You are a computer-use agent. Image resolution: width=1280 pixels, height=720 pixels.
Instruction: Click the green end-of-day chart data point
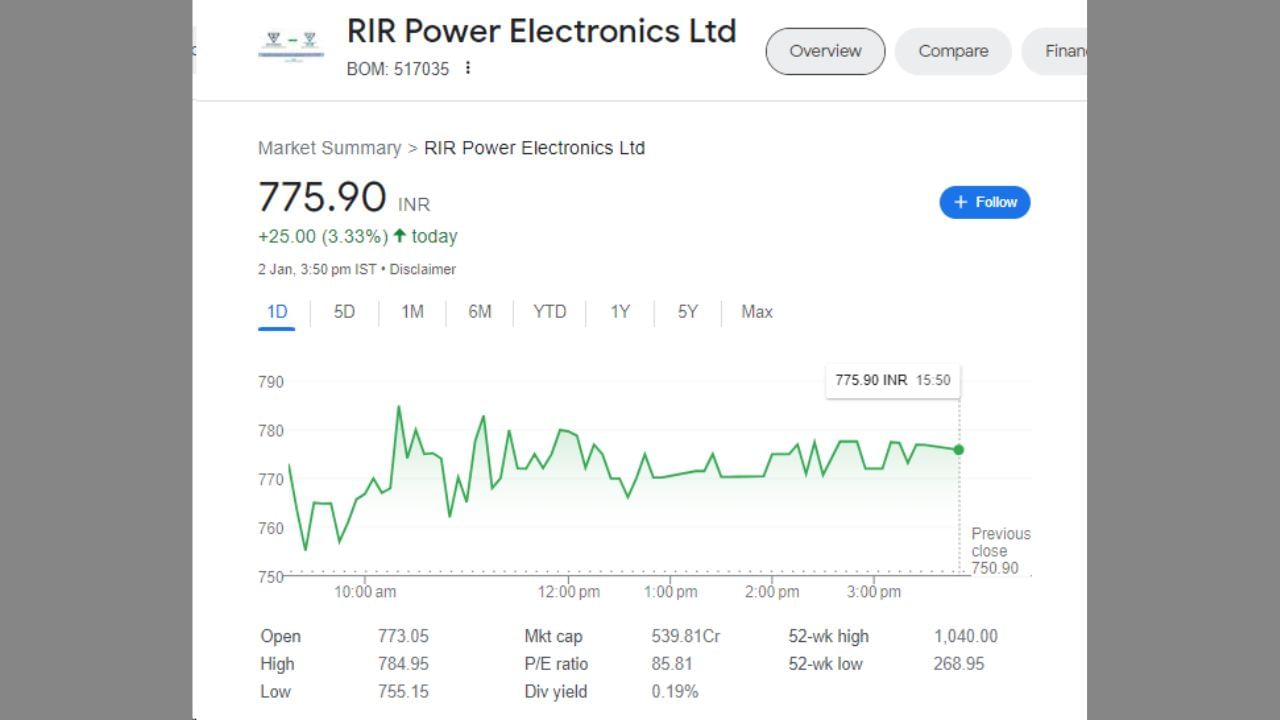point(959,450)
